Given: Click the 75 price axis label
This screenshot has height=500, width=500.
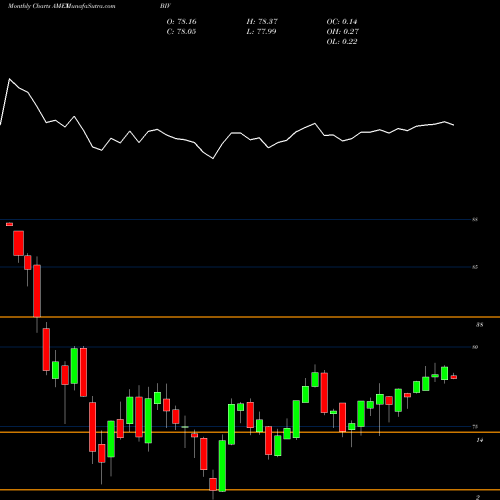Looking at the screenshot, I should point(475,426).
